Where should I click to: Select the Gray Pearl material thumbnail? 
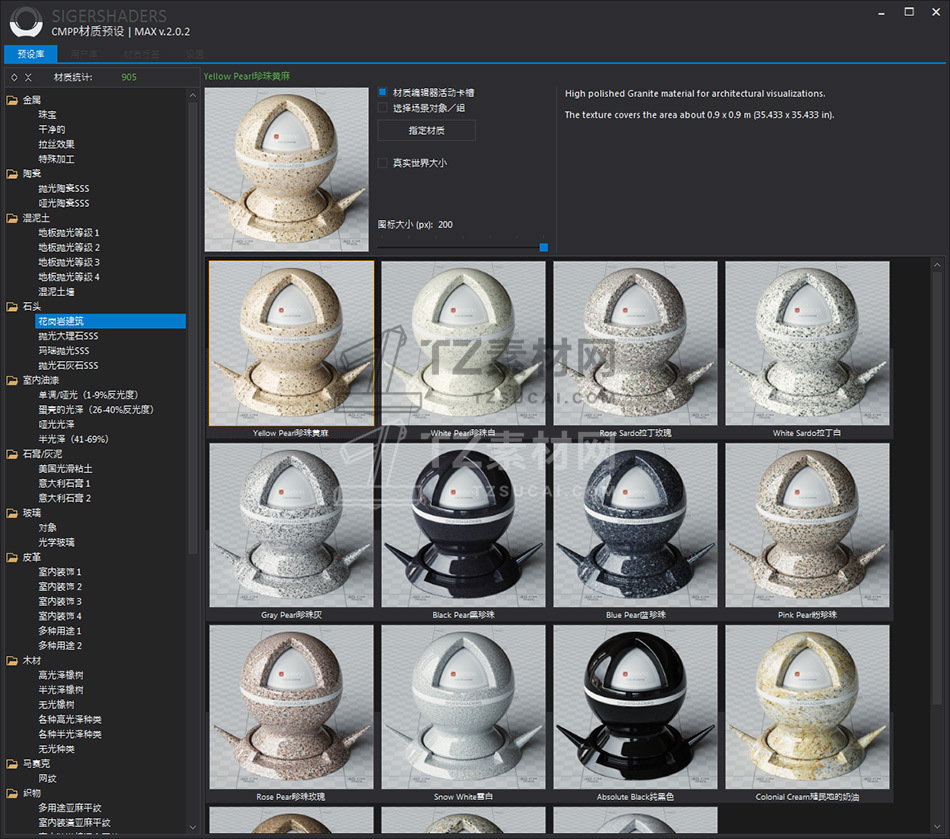[x=291, y=525]
